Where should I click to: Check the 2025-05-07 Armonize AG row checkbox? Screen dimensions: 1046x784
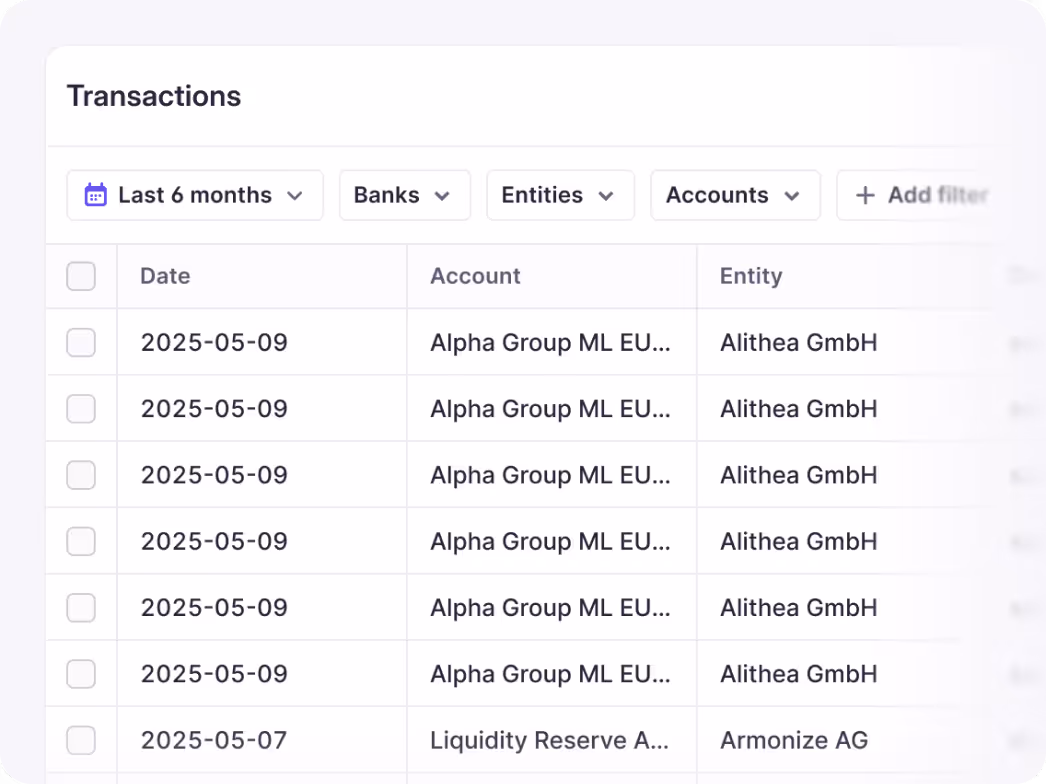coord(81,740)
